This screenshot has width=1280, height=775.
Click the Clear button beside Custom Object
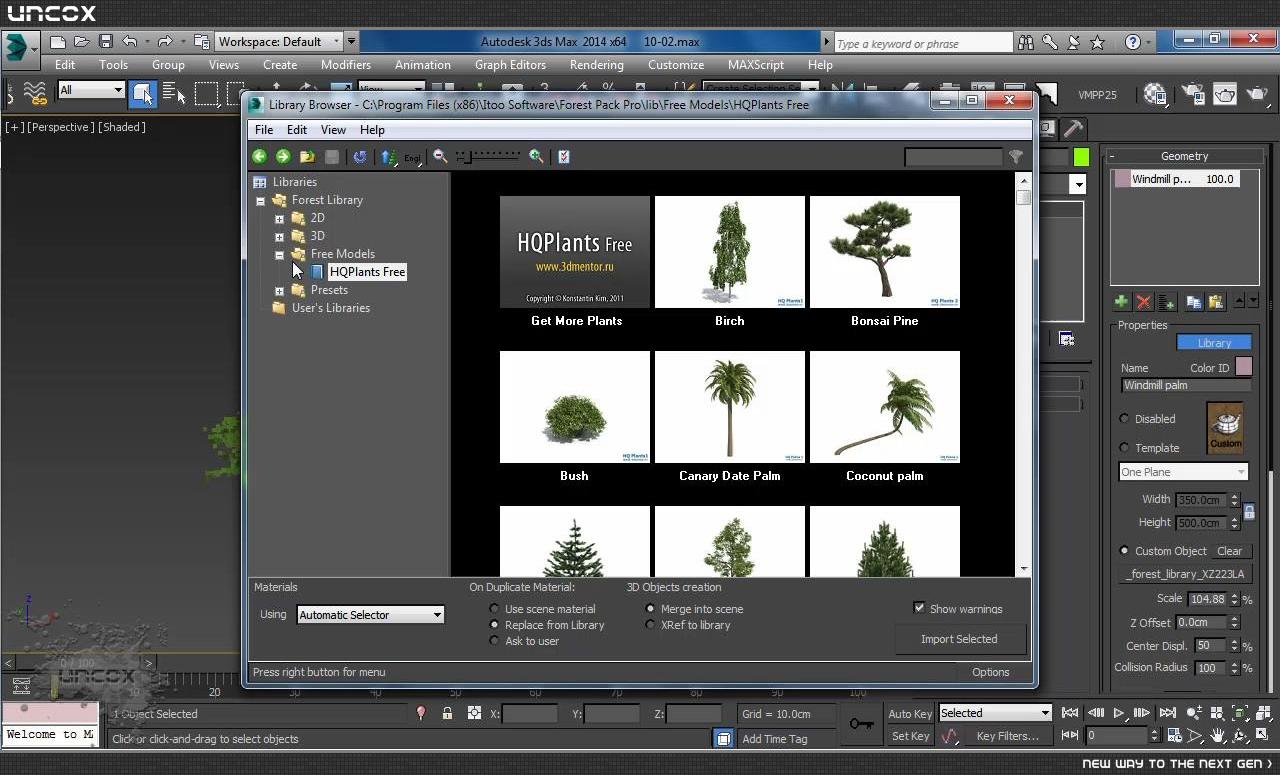coord(1230,551)
